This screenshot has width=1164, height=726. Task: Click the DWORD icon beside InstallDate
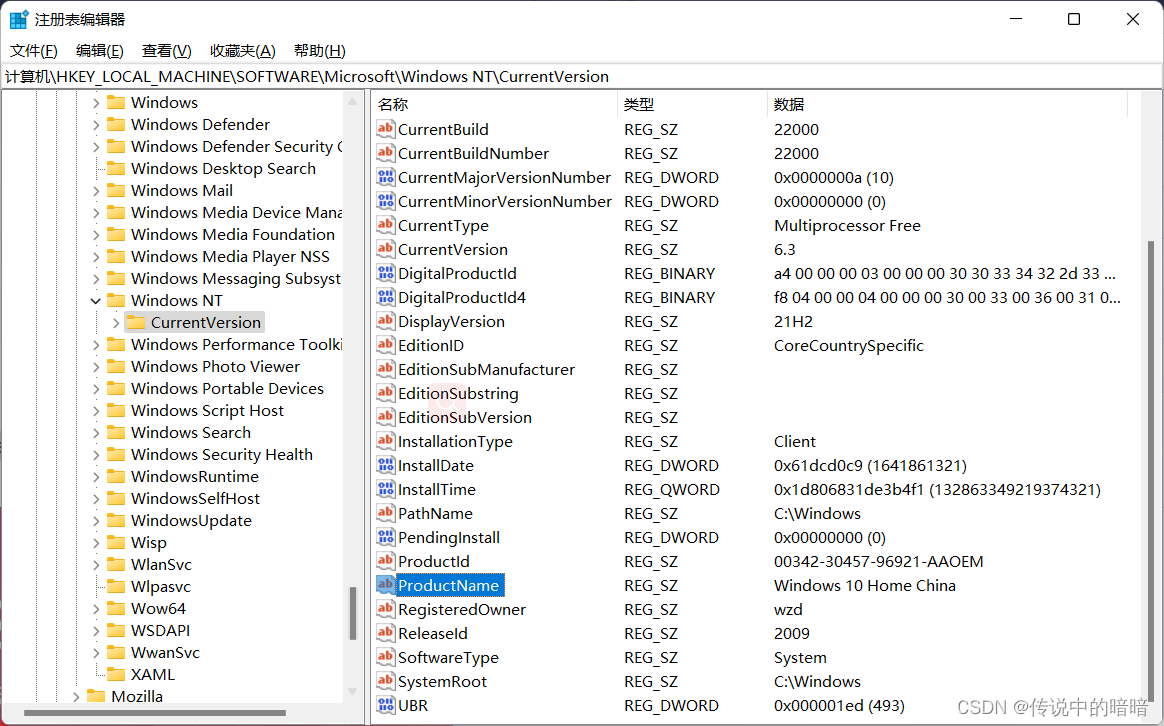point(385,465)
